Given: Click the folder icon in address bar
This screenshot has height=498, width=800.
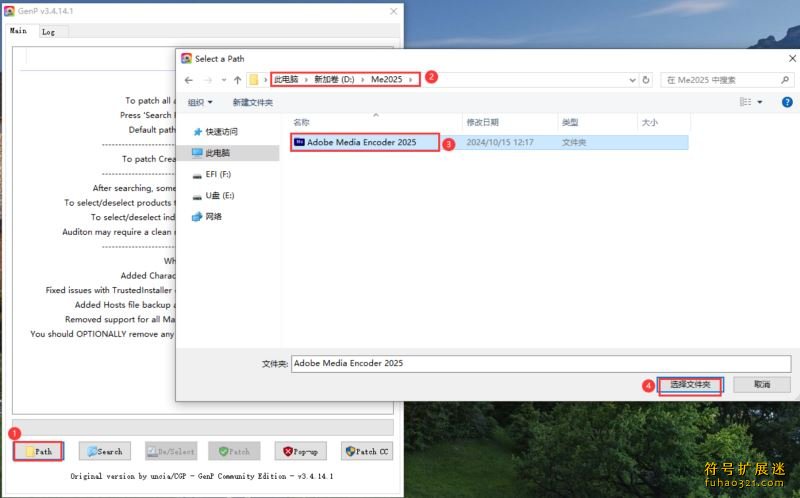Looking at the screenshot, I should 254,80.
